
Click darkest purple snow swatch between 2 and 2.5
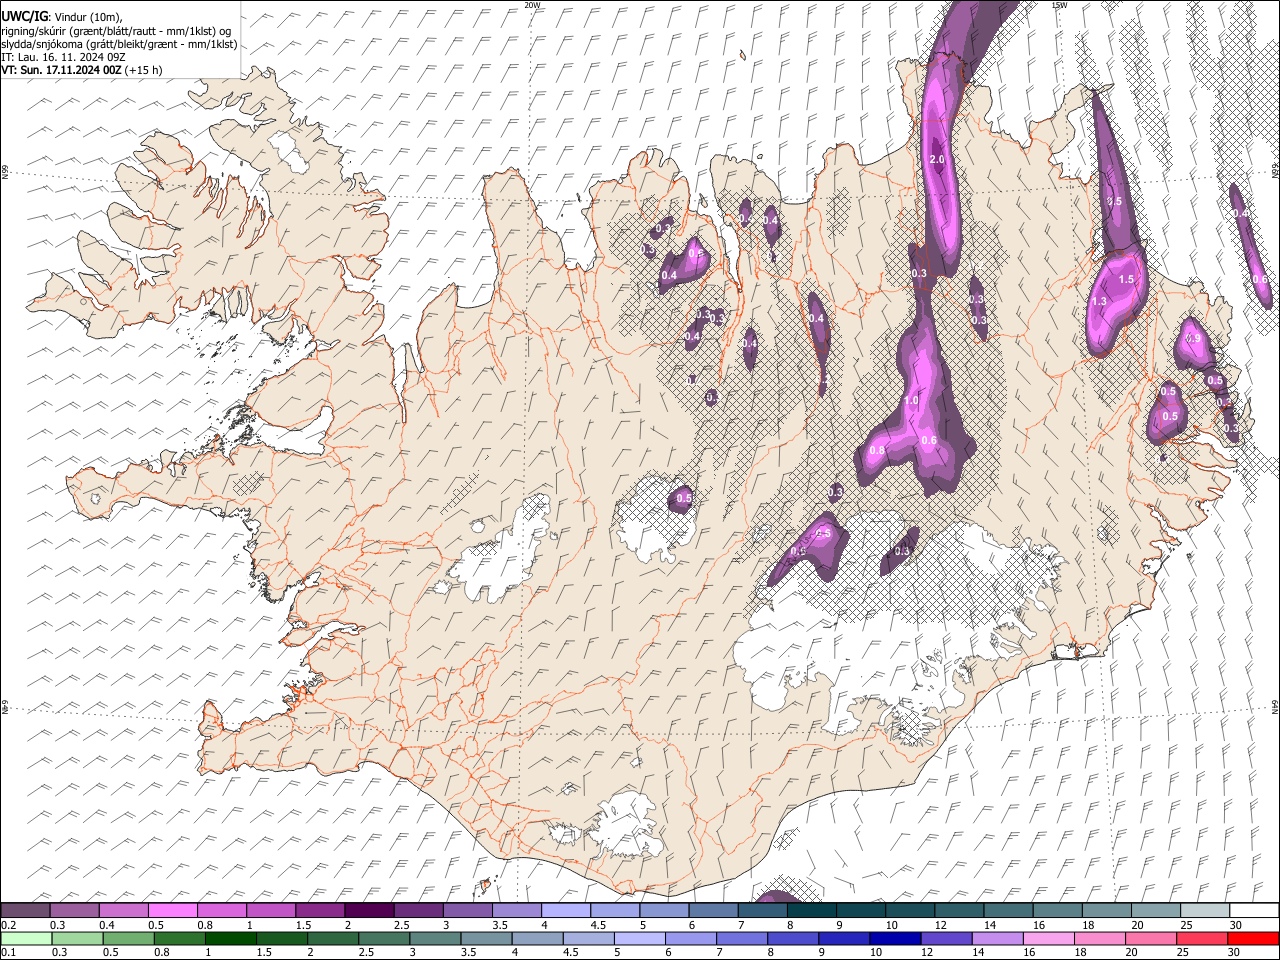point(369,910)
